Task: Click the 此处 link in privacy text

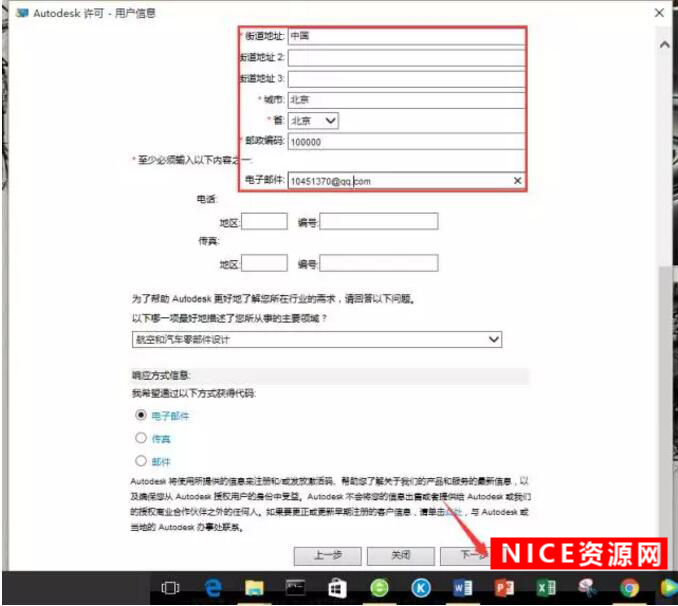Action: [x=454, y=512]
